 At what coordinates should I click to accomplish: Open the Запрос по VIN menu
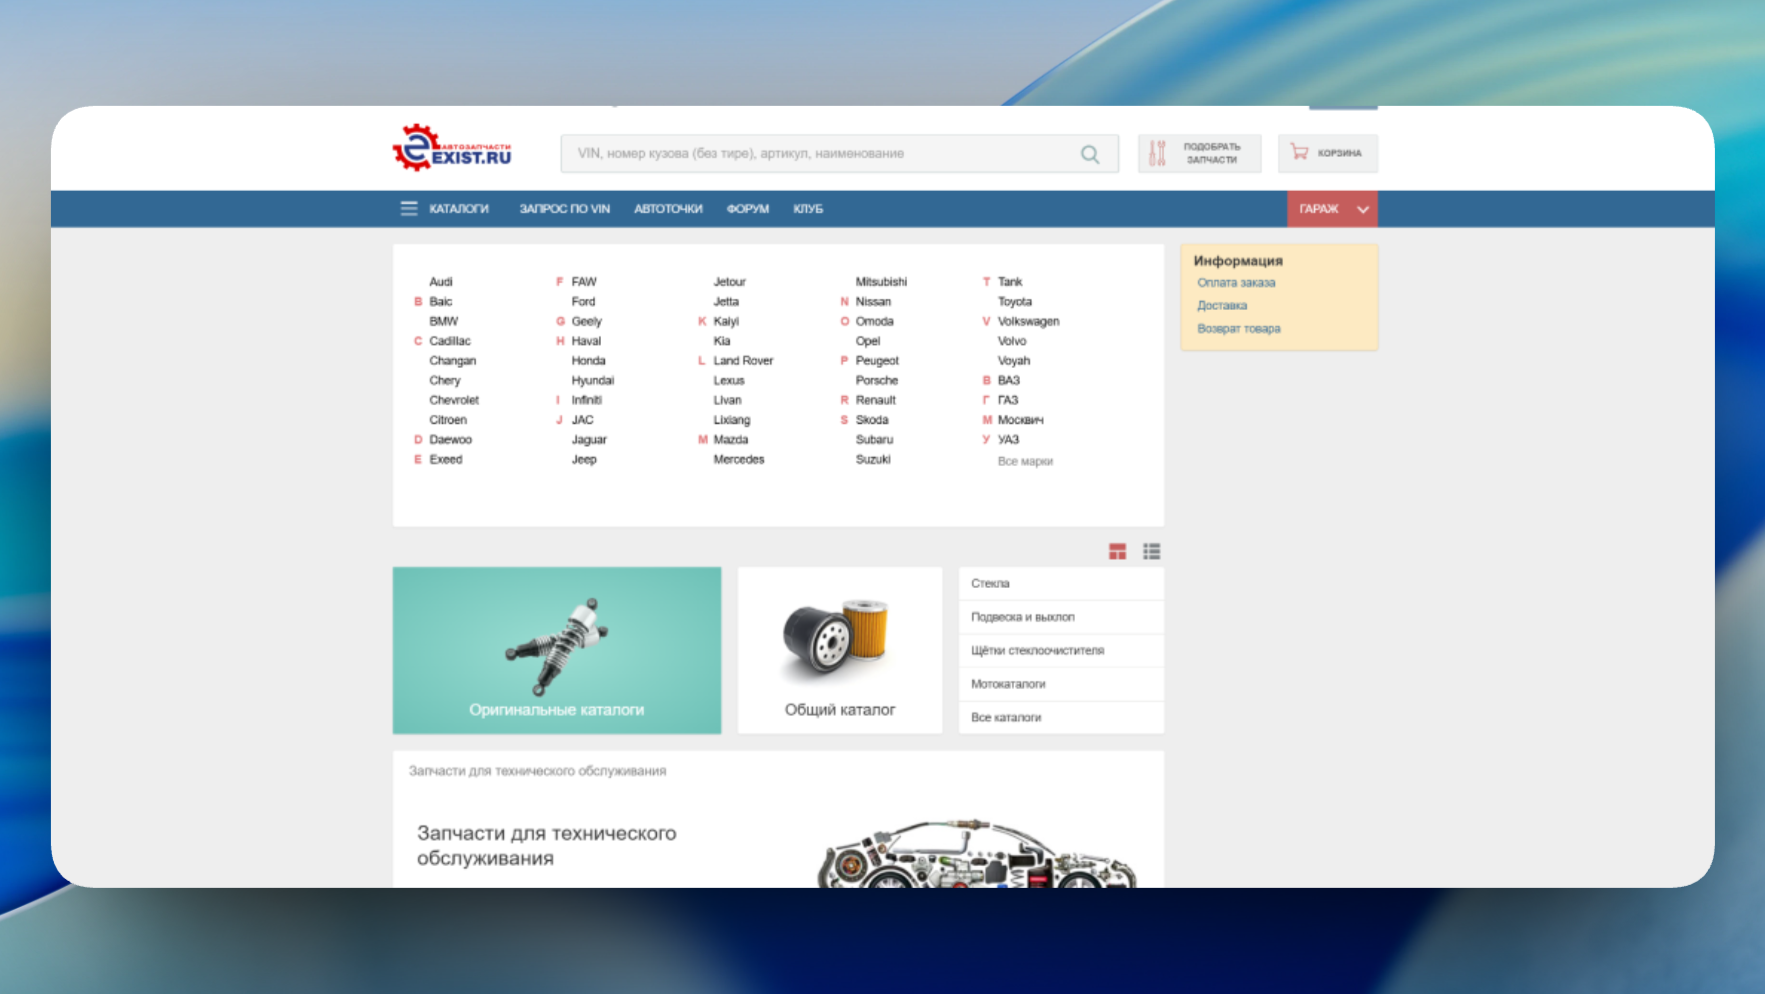point(564,209)
